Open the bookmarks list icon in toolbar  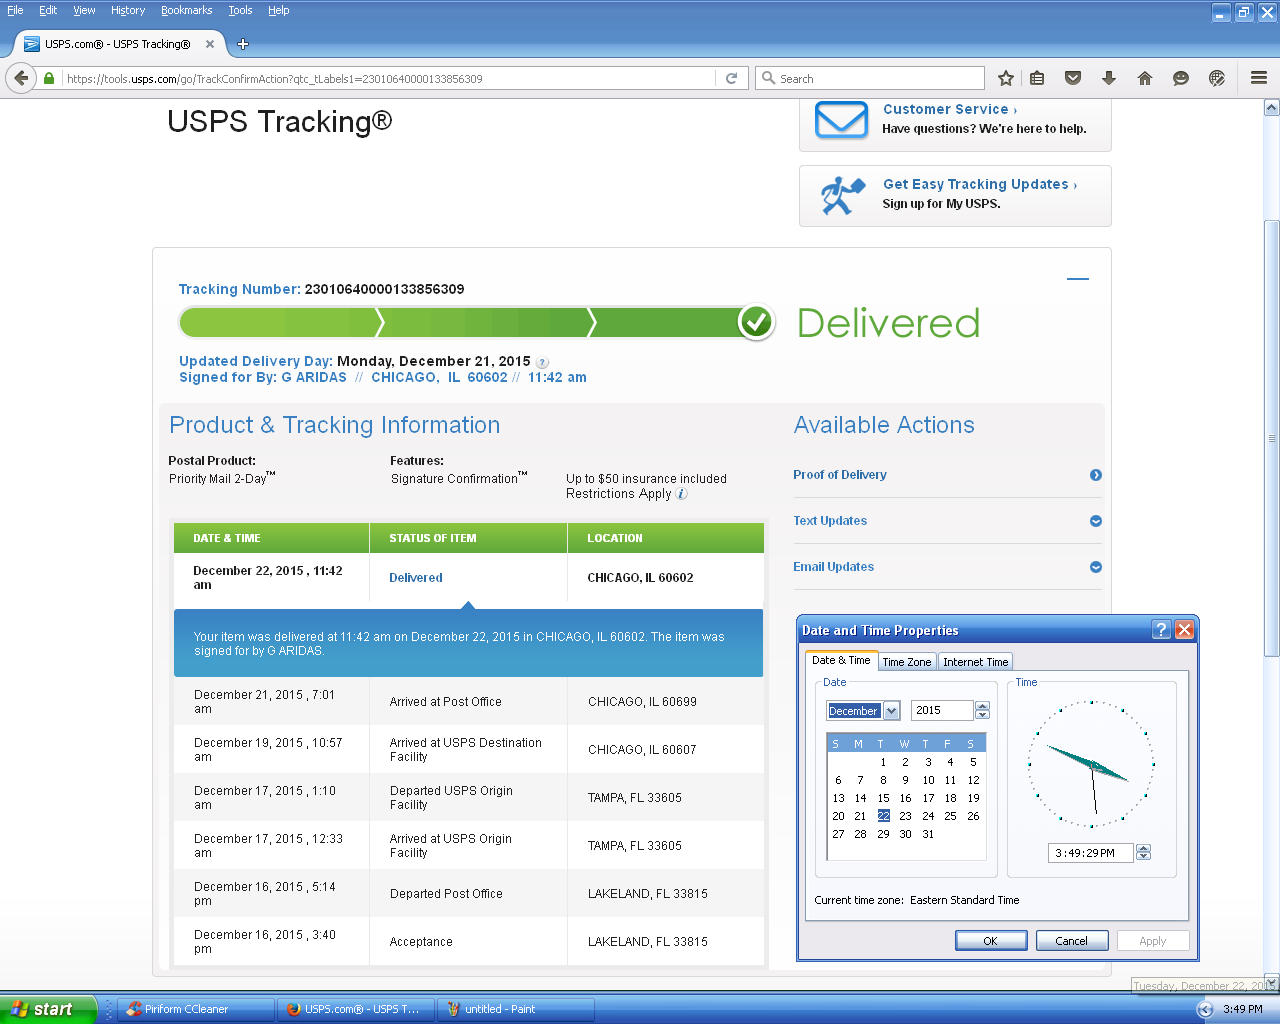point(1037,78)
